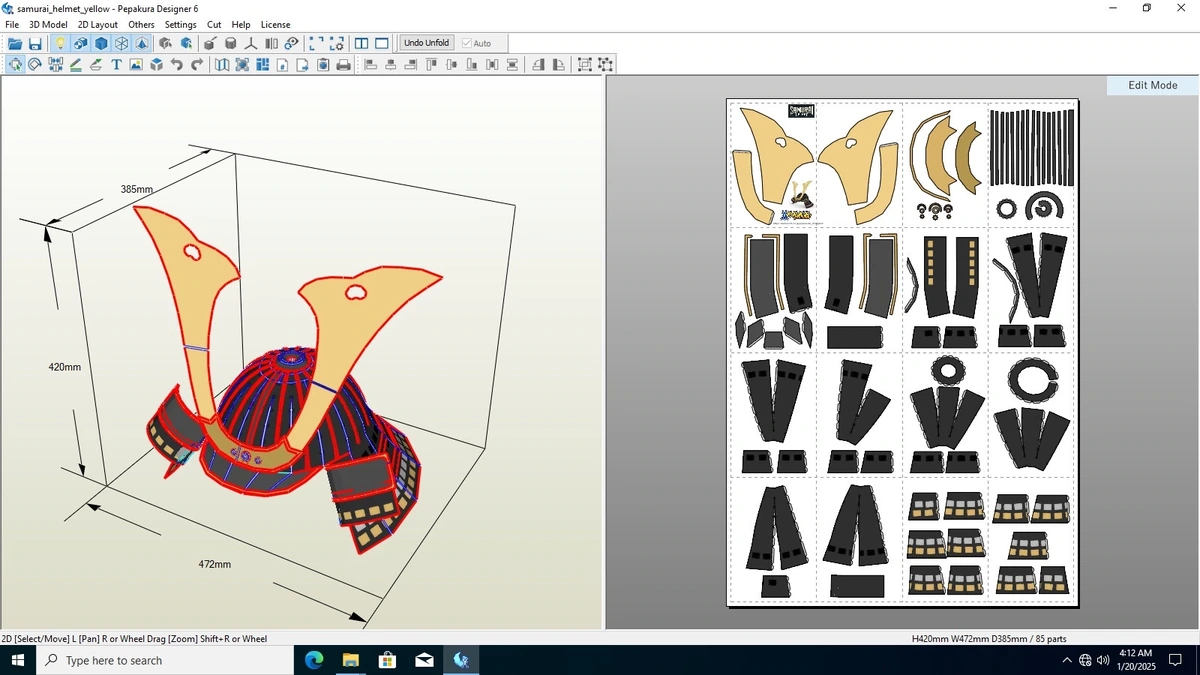The image size is (1200, 675).
Task: Open the 3D Model menu
Action: pyautogui.click(x=48, y=24)
